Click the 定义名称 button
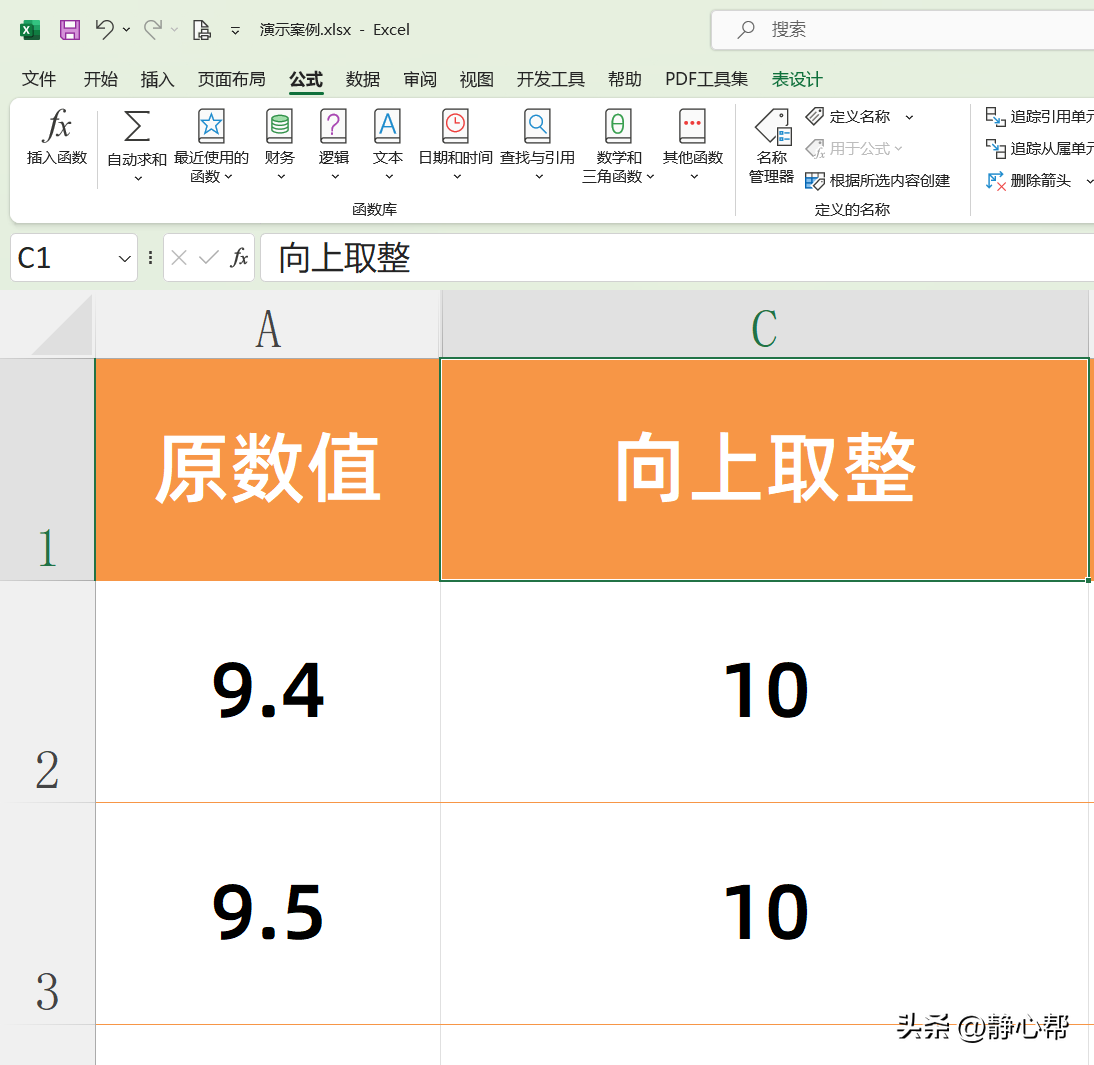The height and width of the screenshot is (1065, 1094). 848,117
